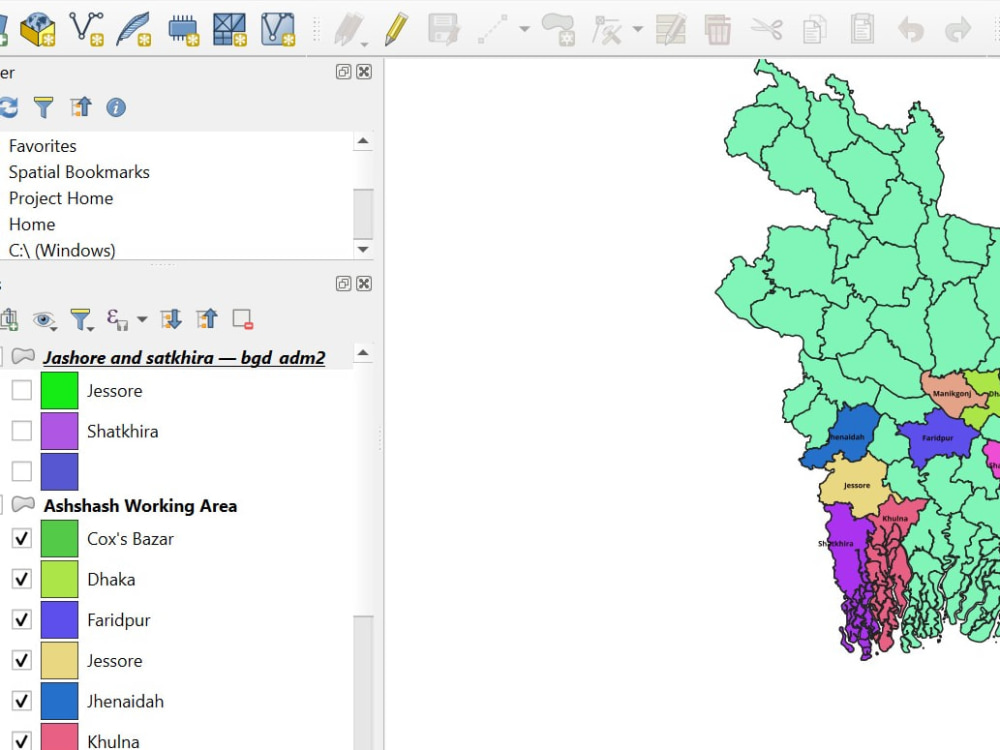Click green Cox's Bazar color swatch
This screenshot has width=1000, height=750.
(59, 538)
